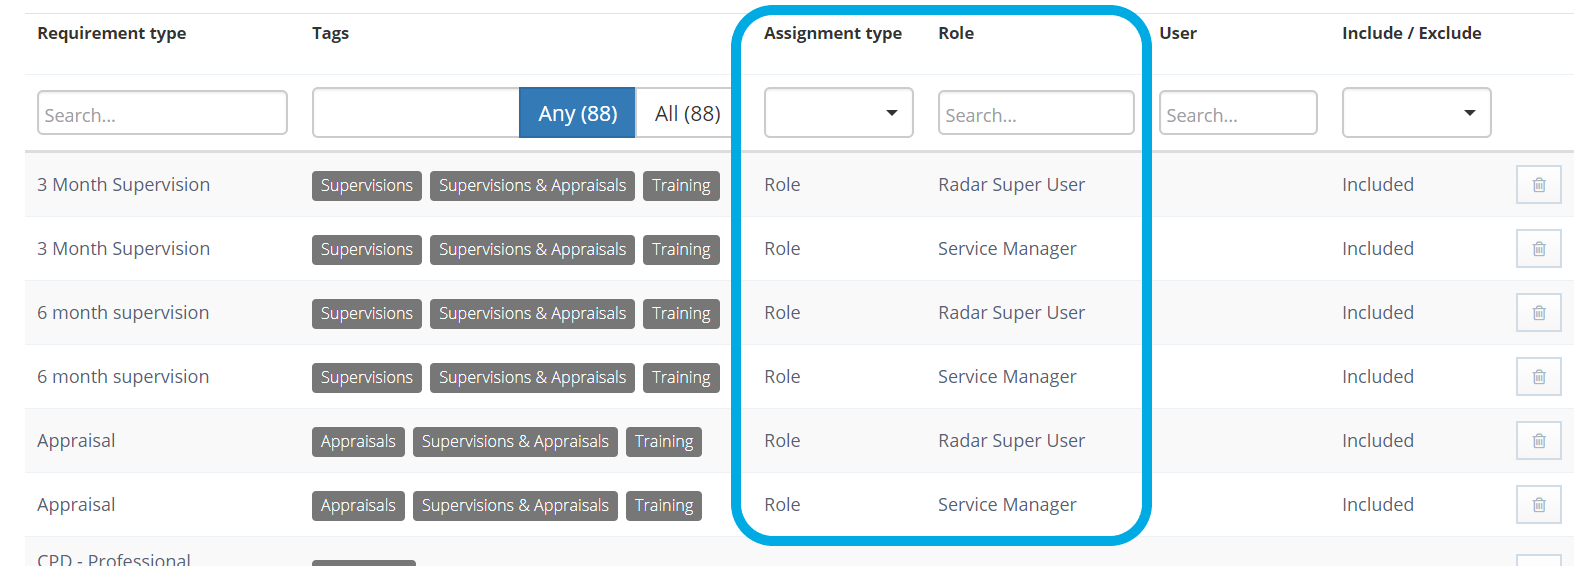Click Appraisals tag in Appraisal Radar Super User row
This screenshot has height=566, width=1594.
[358, 441]
